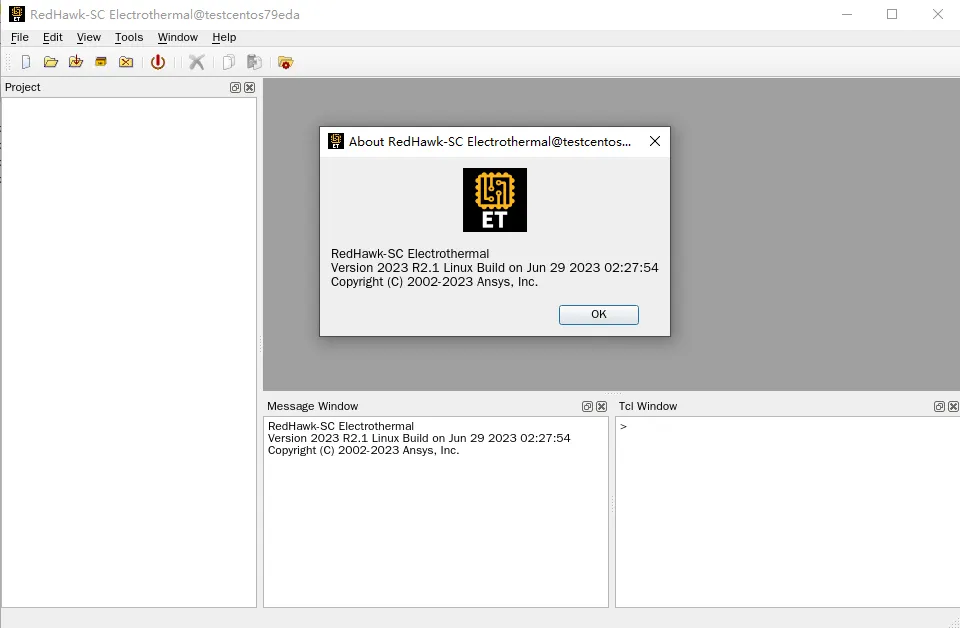The image size is (960, 628).
Task: Click the Version line in Message Window
Action: click(x=419, y=438)
